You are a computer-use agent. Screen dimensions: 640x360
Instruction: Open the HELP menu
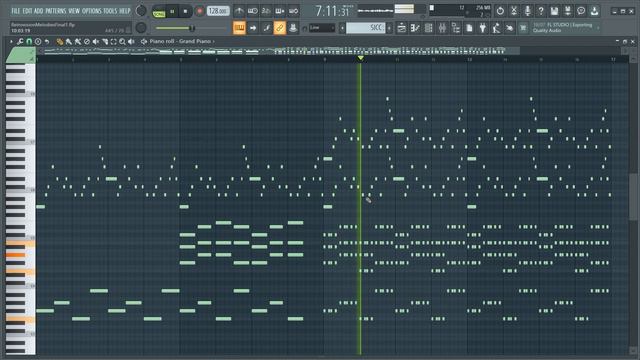(124, 11)
